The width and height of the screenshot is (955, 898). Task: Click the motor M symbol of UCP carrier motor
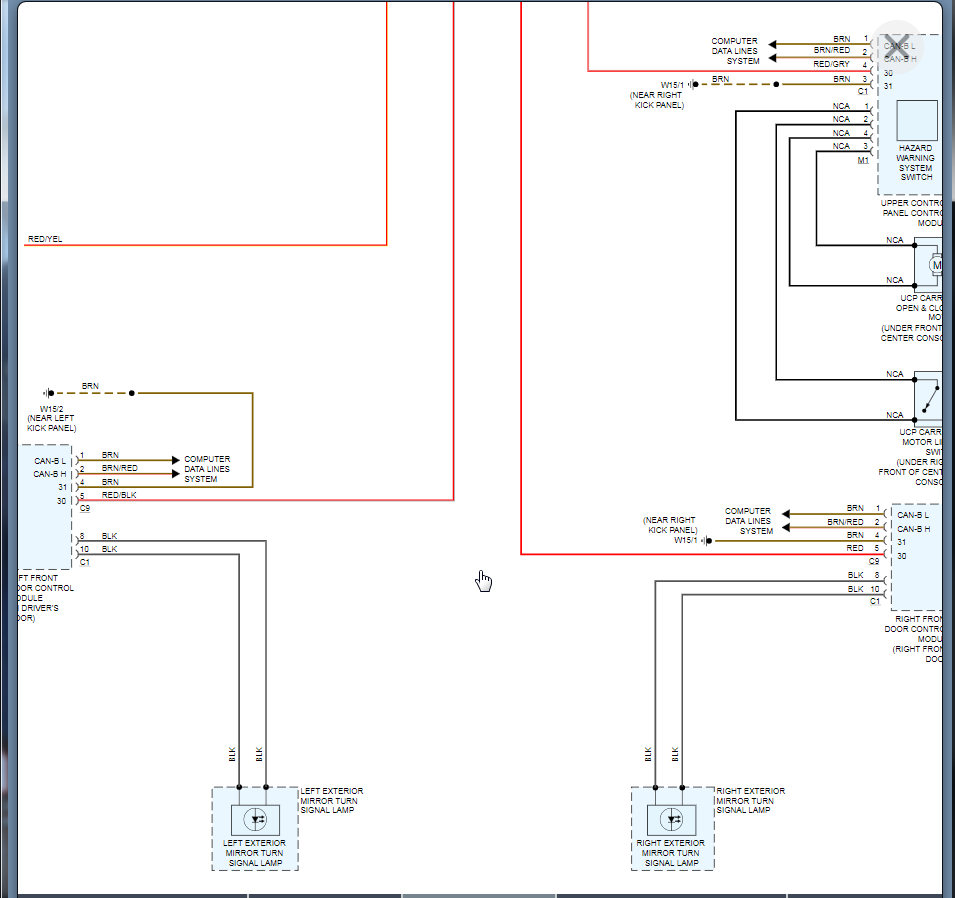(x=936, y=265)
